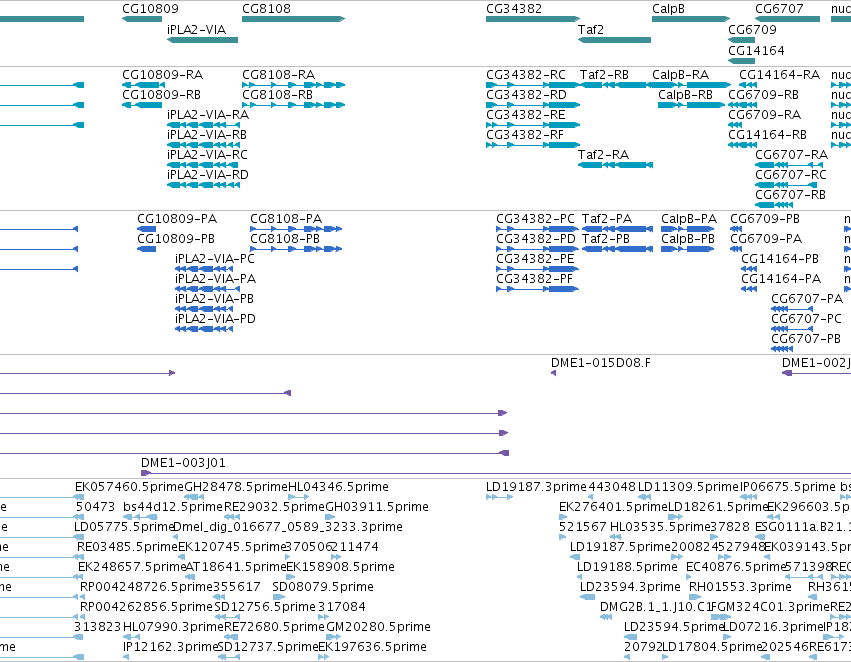The width and height of the screenshot is (851, 662).
Task: Select transcript CG10809-RA
Action: tap(142, 85)
